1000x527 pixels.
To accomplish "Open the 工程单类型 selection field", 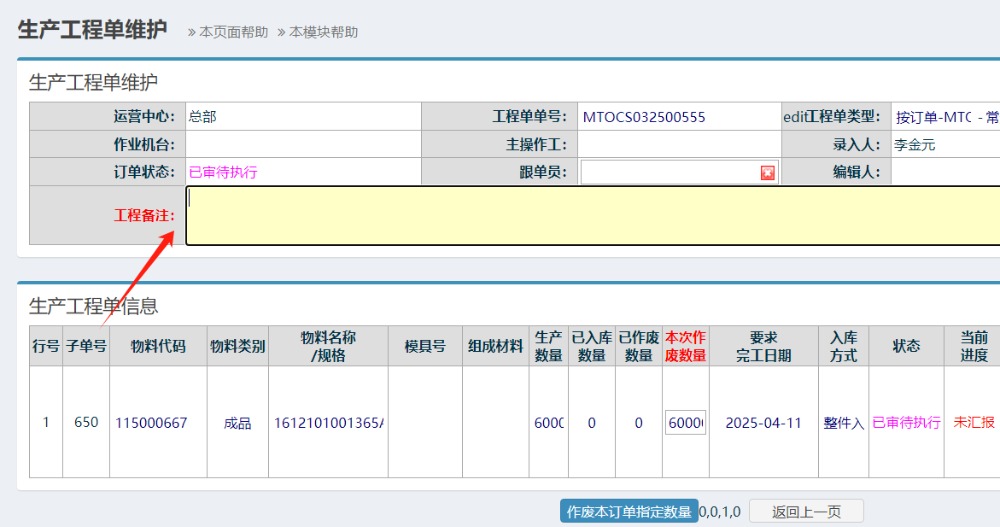I will point(945,117).
